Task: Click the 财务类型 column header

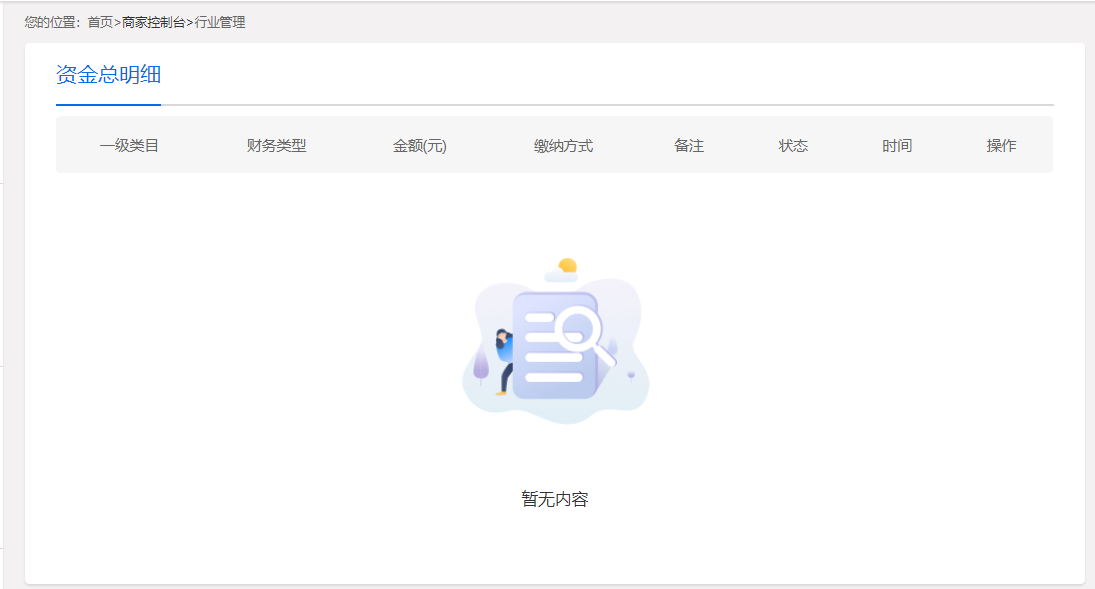Action: point(277,145)
